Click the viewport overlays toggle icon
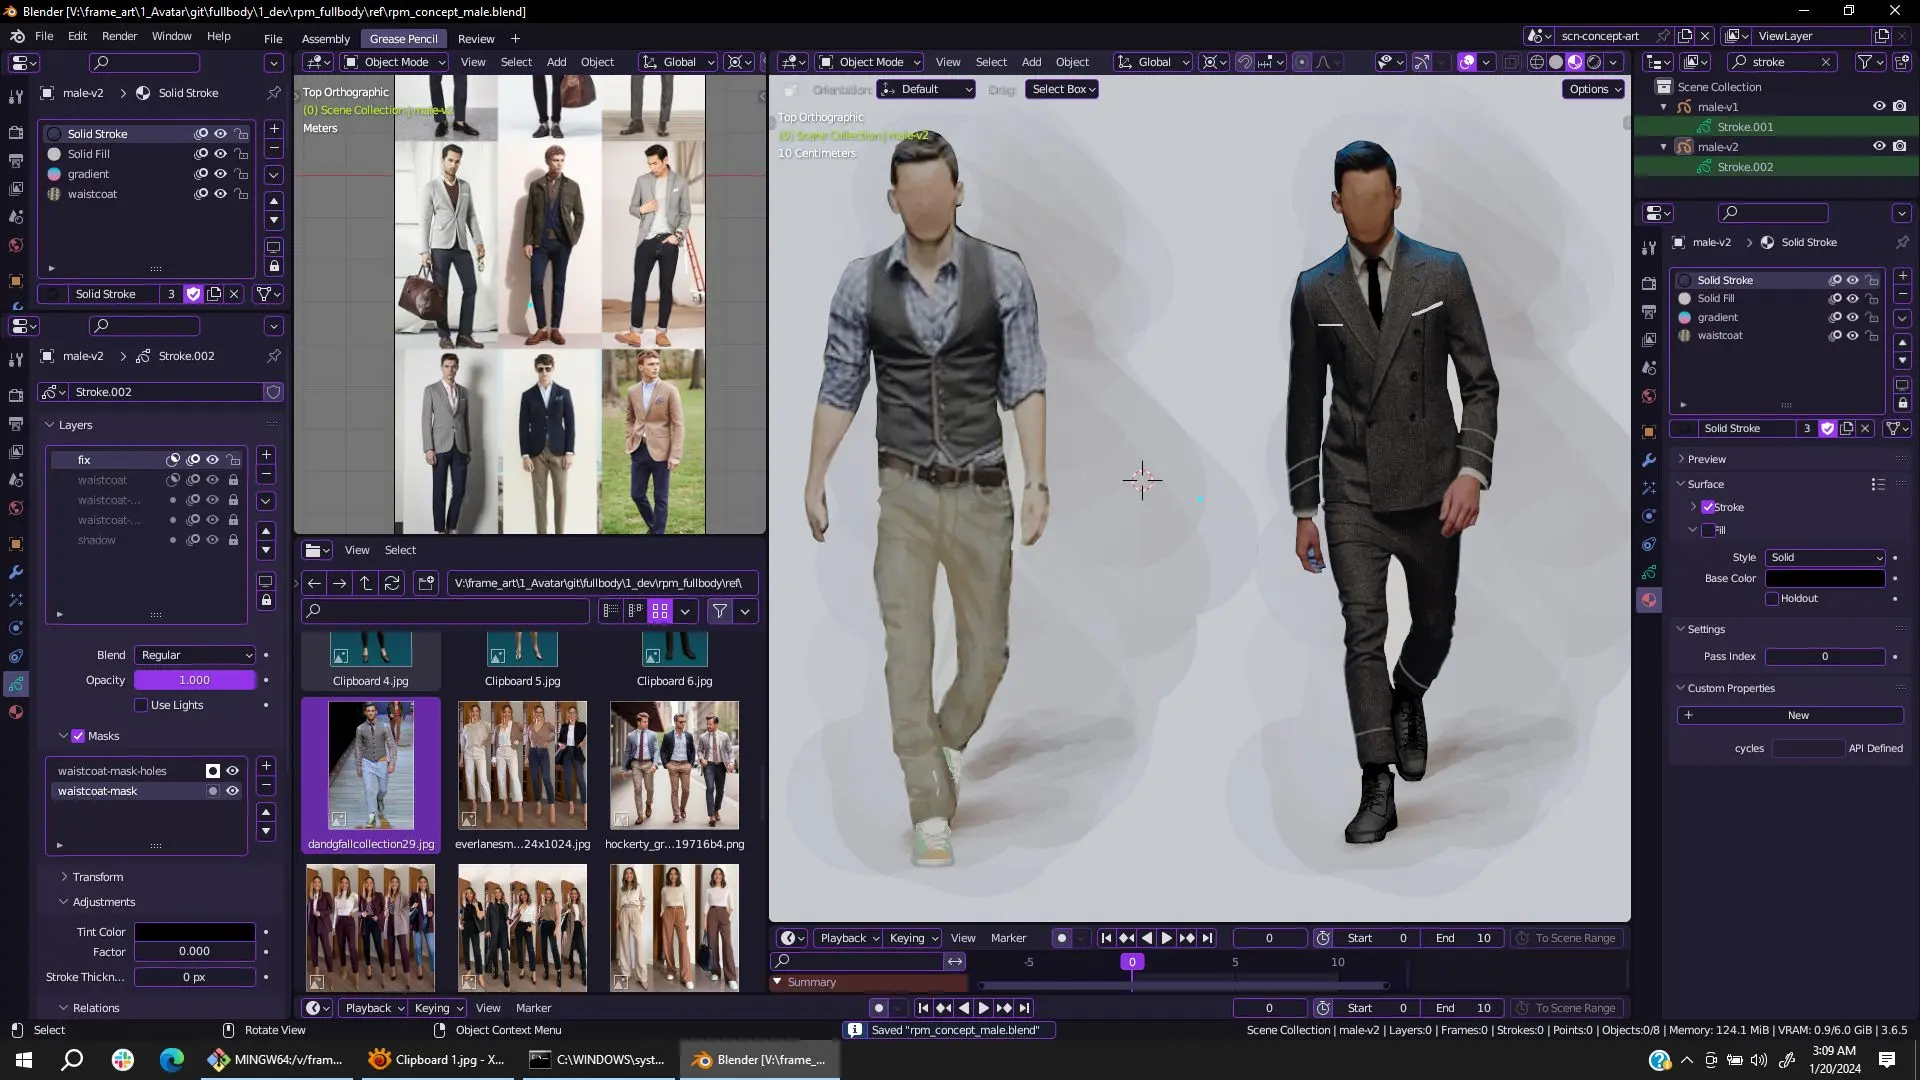The image size is (1920, 1080). (x=1466, y=62)
